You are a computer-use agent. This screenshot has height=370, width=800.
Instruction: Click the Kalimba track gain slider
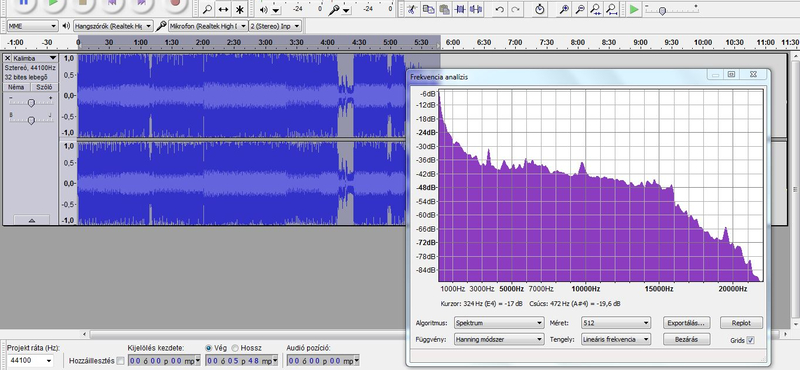point(31,103)
